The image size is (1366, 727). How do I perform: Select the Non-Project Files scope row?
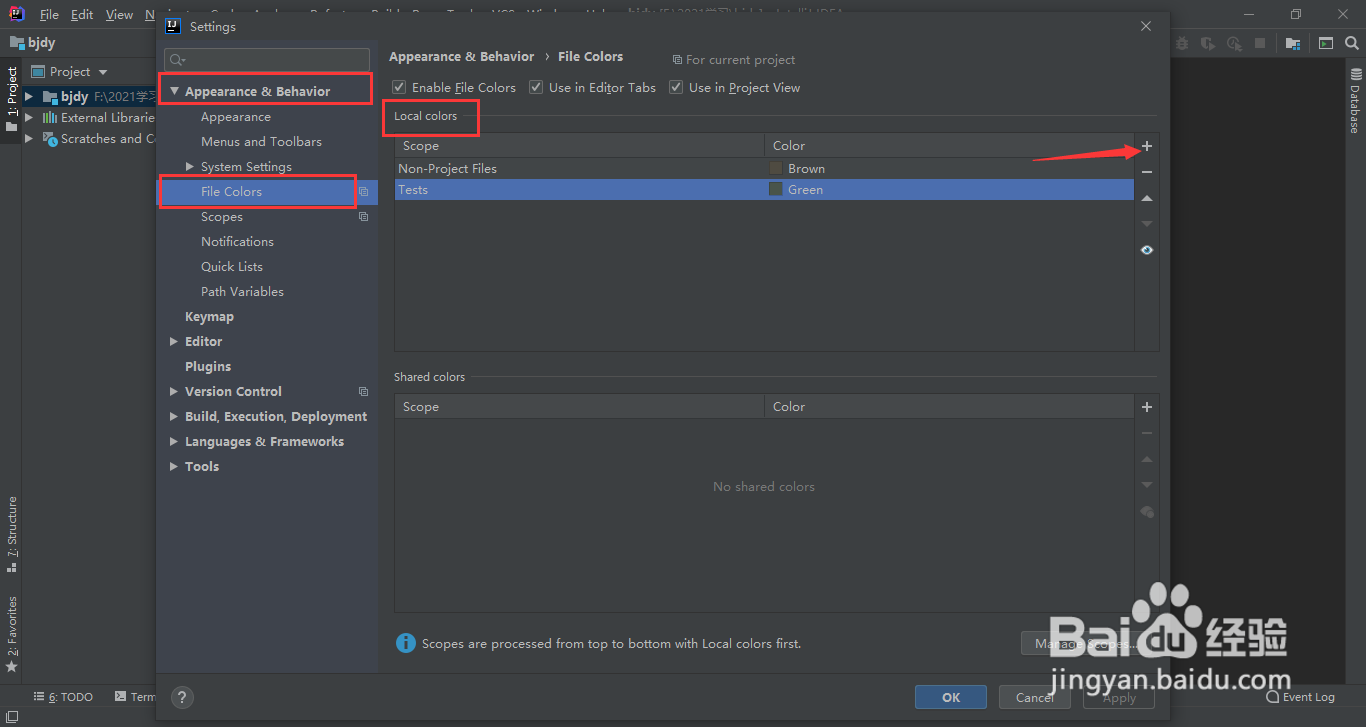[764, 168]
